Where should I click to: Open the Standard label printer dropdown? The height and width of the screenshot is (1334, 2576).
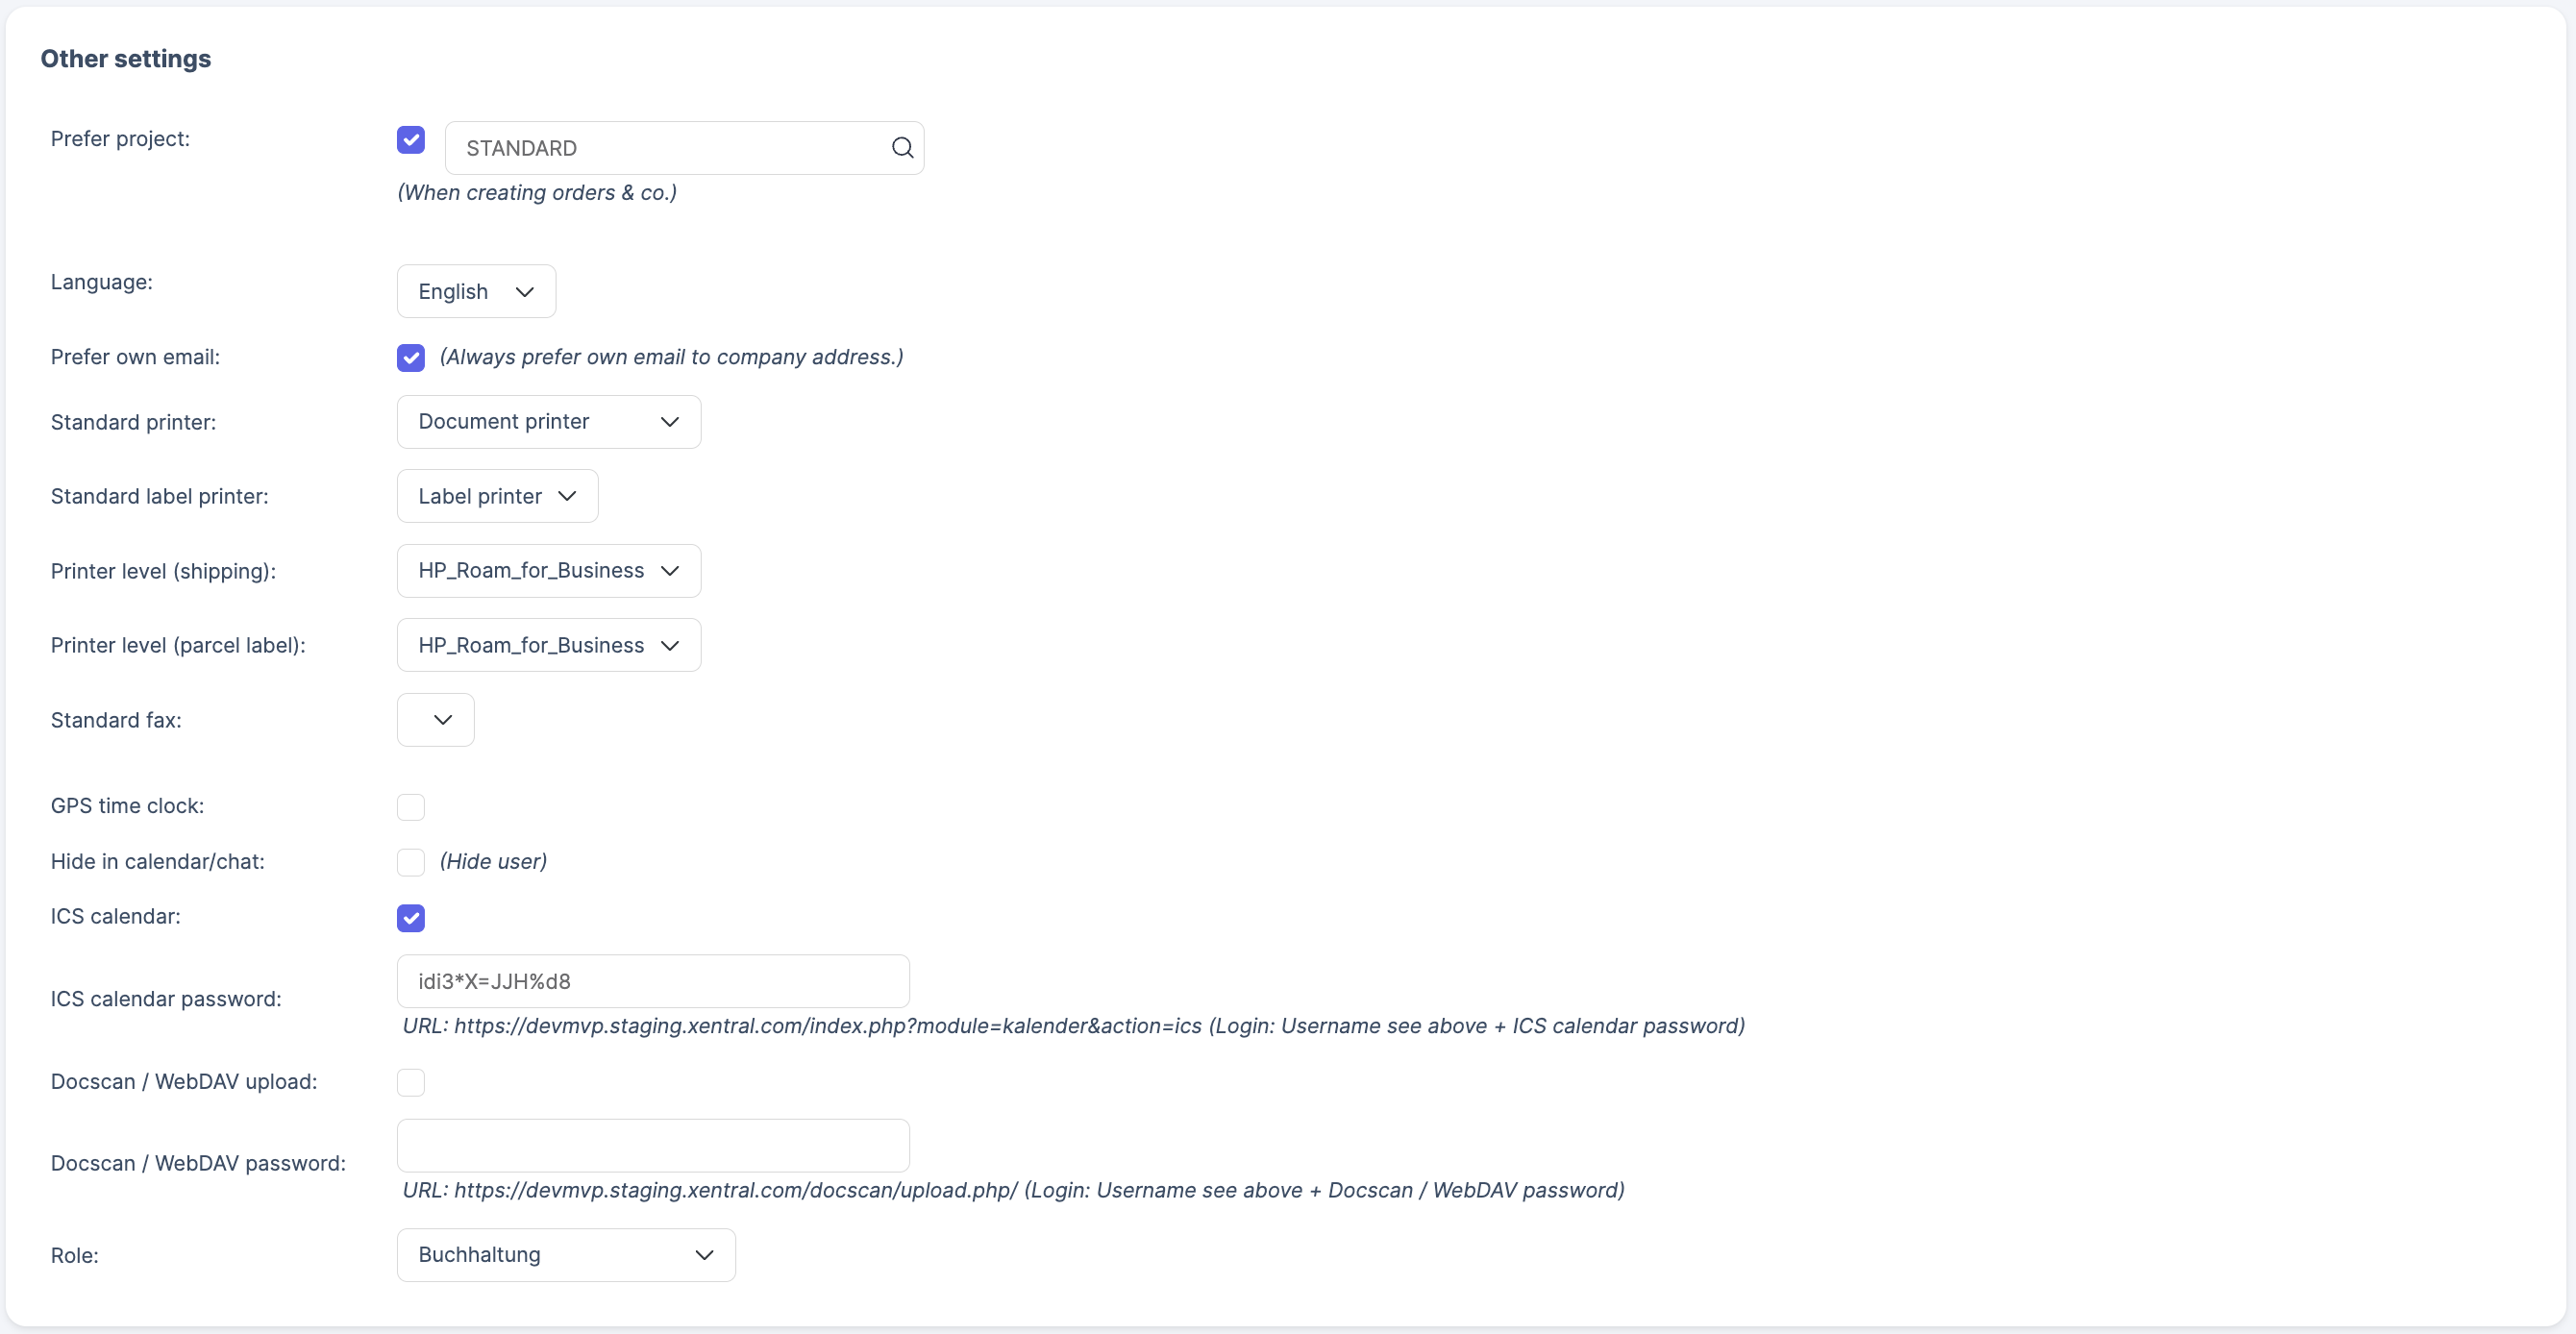pyautogui.click(x=497, y=496)
